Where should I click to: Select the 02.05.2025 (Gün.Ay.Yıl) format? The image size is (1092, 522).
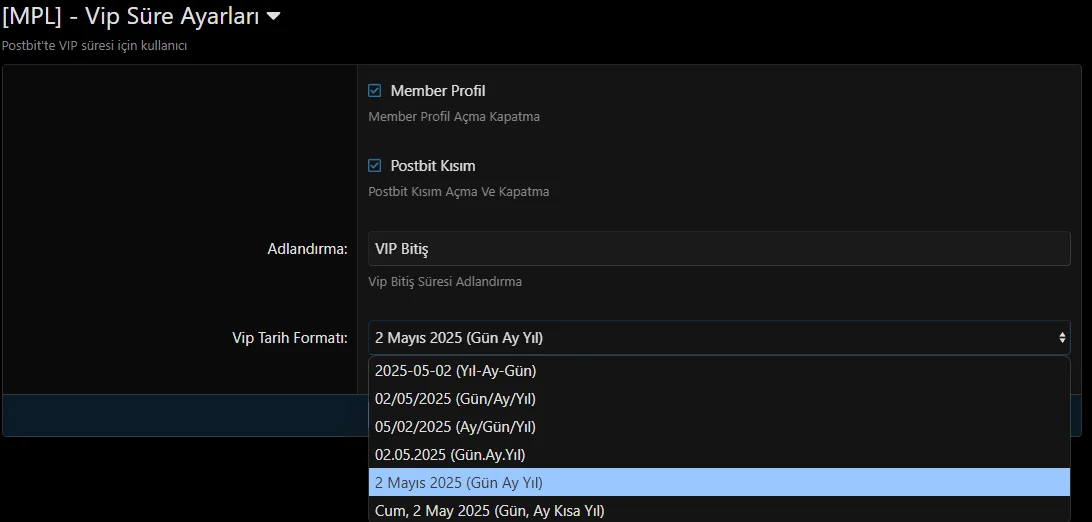(450, 455)
